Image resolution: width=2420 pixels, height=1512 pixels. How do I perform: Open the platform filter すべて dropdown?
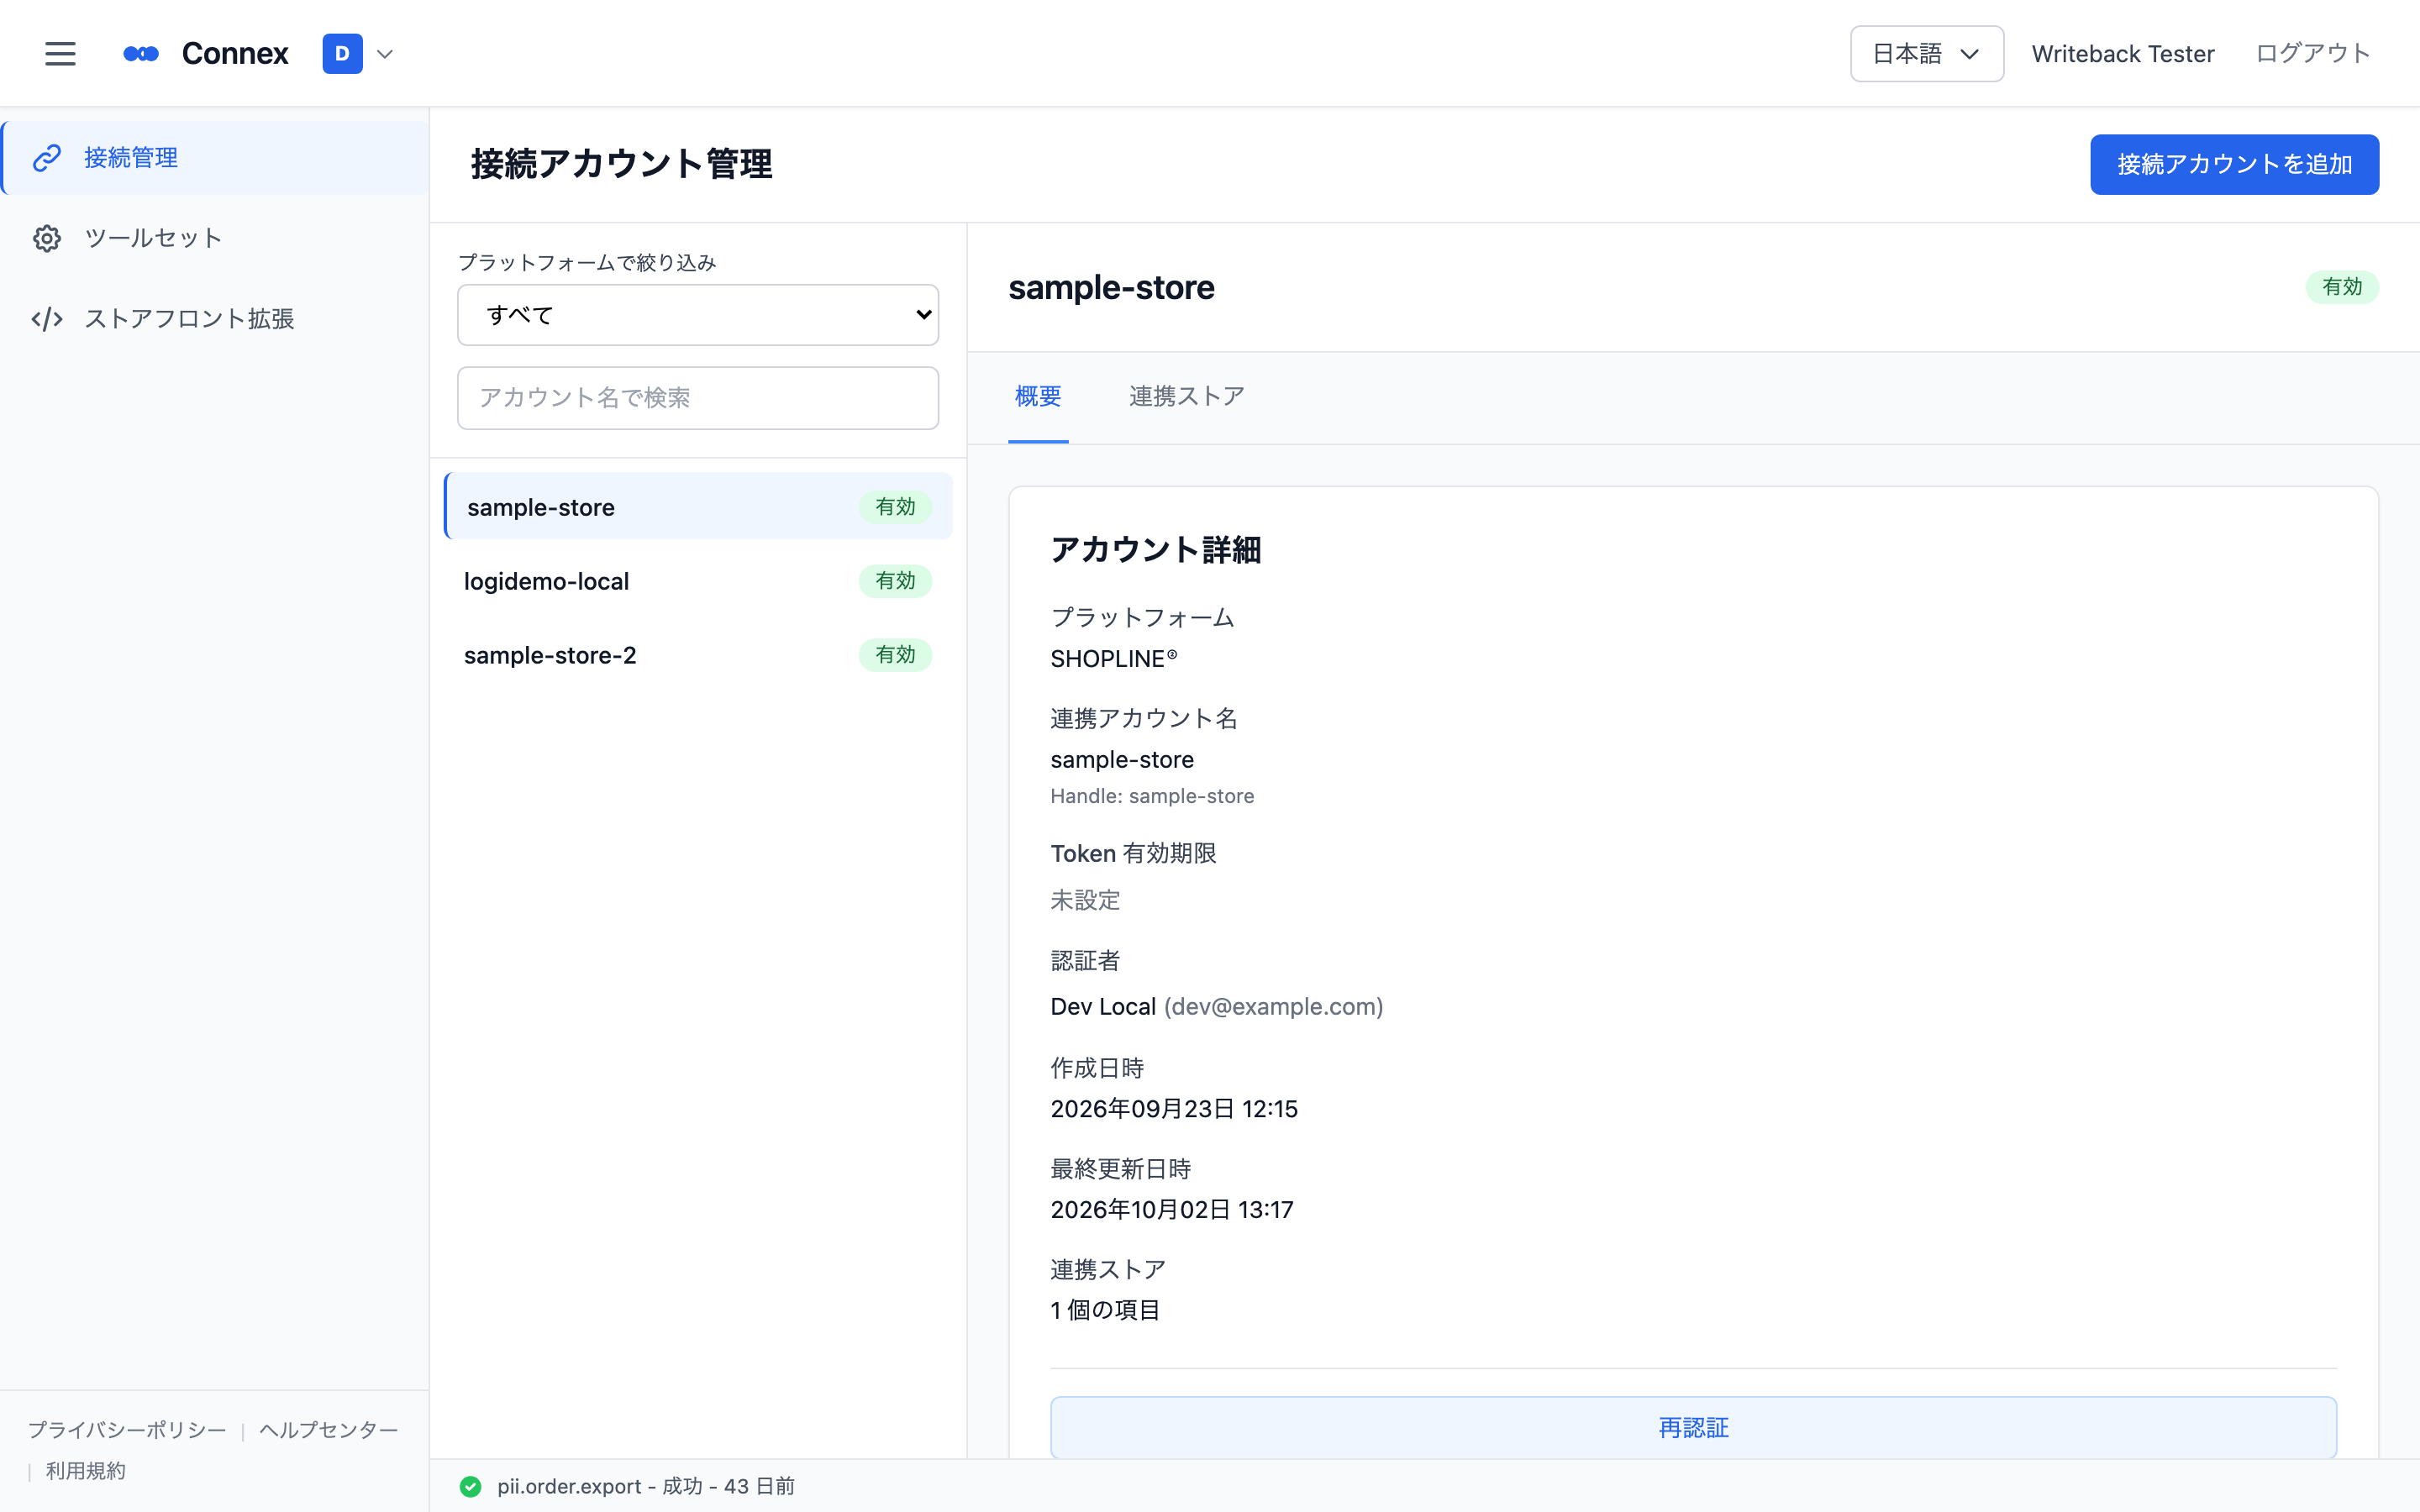coord(698,315)
